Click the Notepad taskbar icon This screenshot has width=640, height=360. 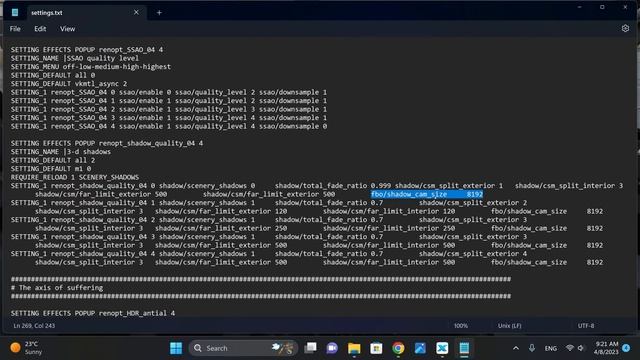(x=464, y=348)
